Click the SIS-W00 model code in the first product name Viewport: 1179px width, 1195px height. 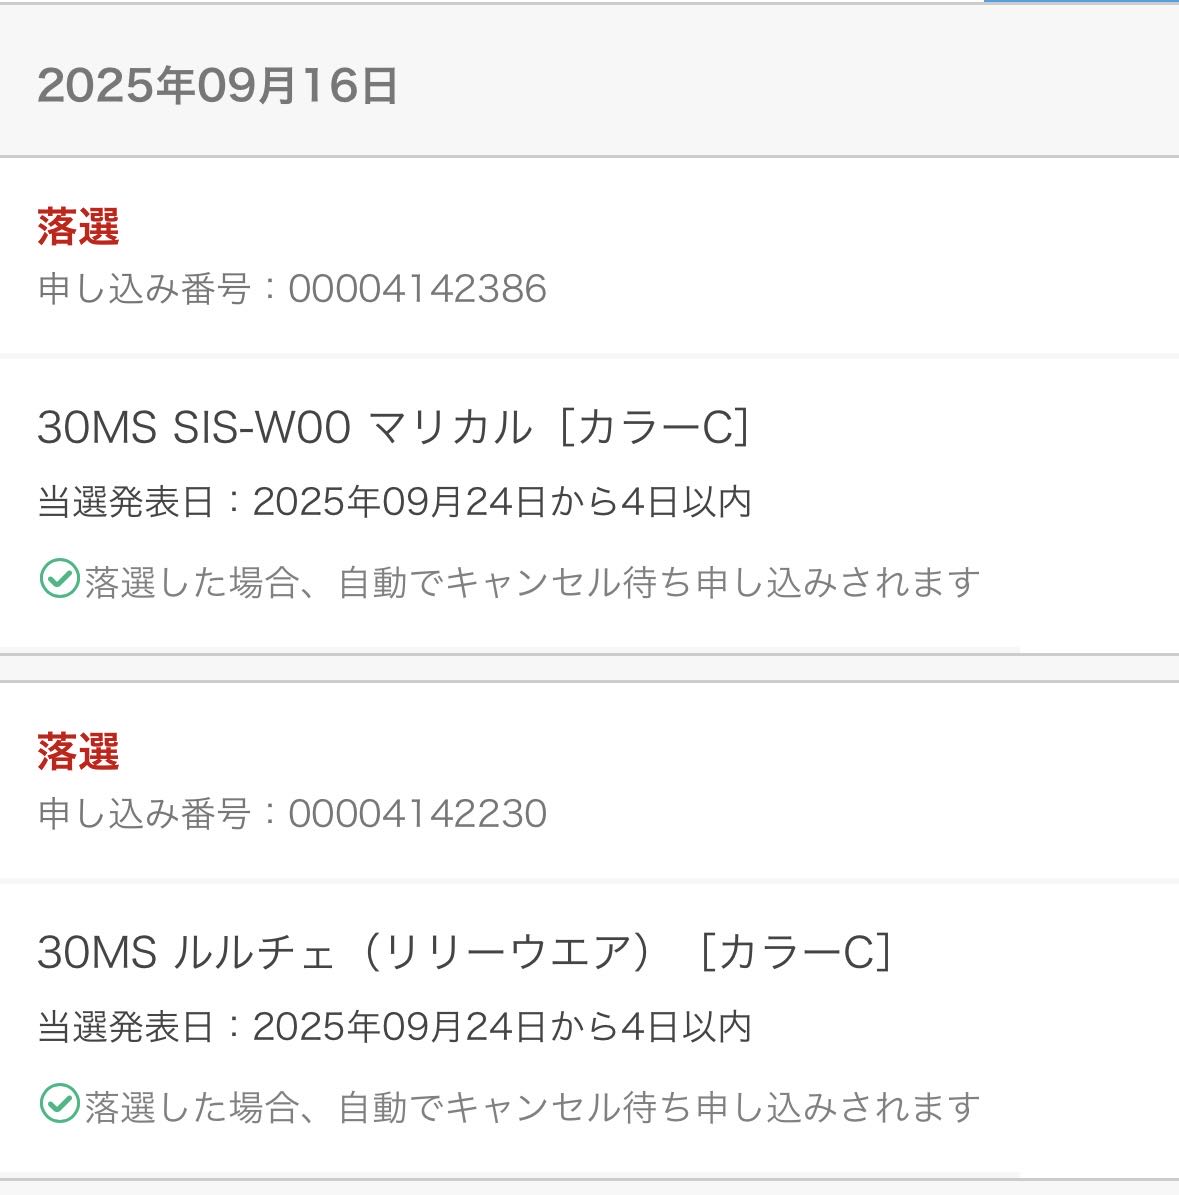pos(262,428)
